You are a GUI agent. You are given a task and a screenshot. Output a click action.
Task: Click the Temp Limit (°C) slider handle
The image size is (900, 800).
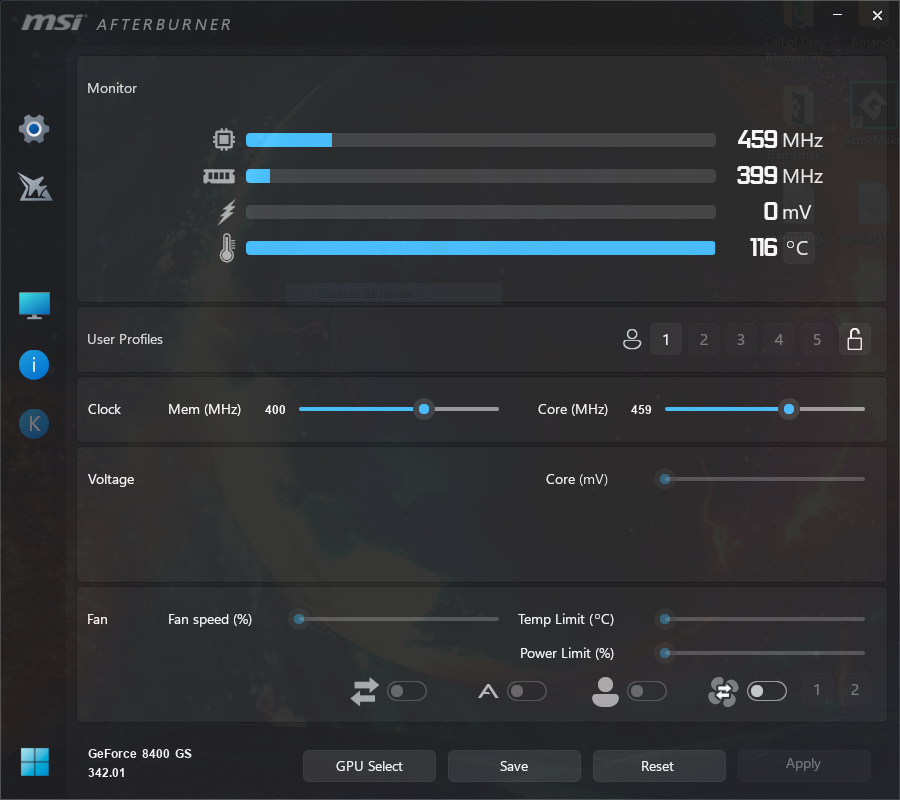click(x=665, y=619)
